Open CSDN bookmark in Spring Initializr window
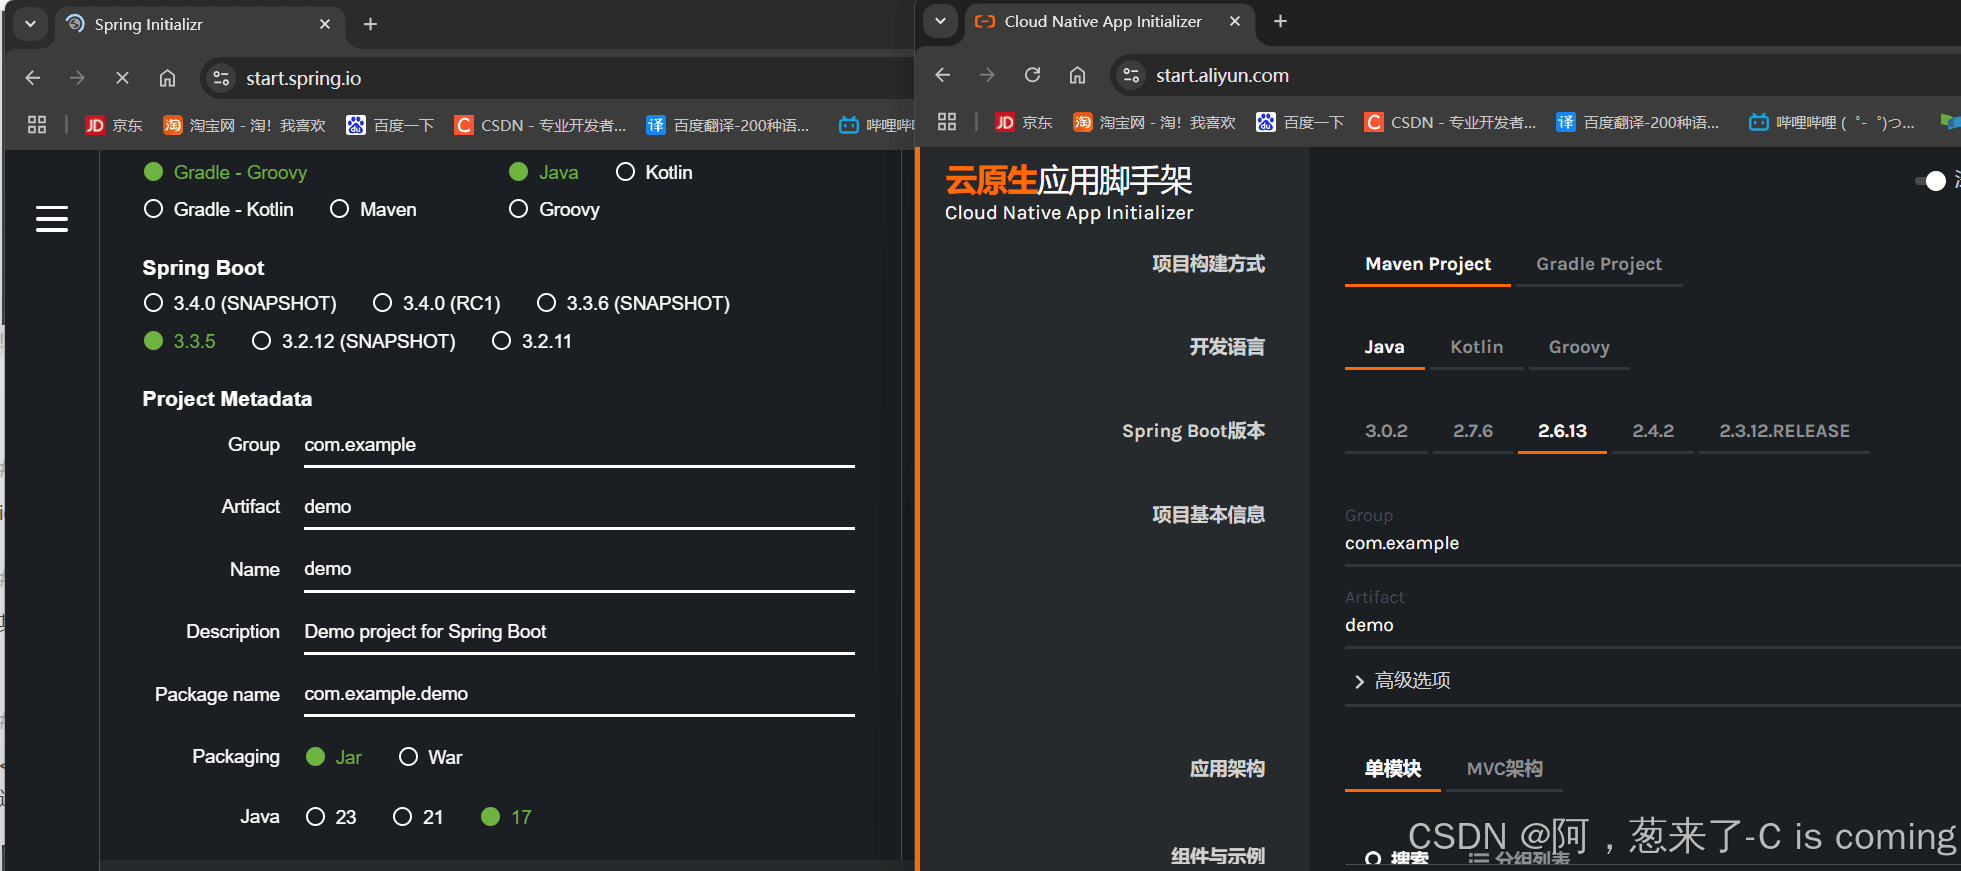The height and width of the screenshot is (871, 1961). [x=540, y=125]
